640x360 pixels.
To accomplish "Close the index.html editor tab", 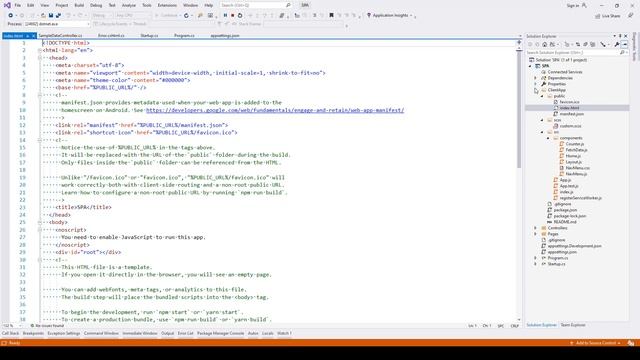I will point(33,36).
